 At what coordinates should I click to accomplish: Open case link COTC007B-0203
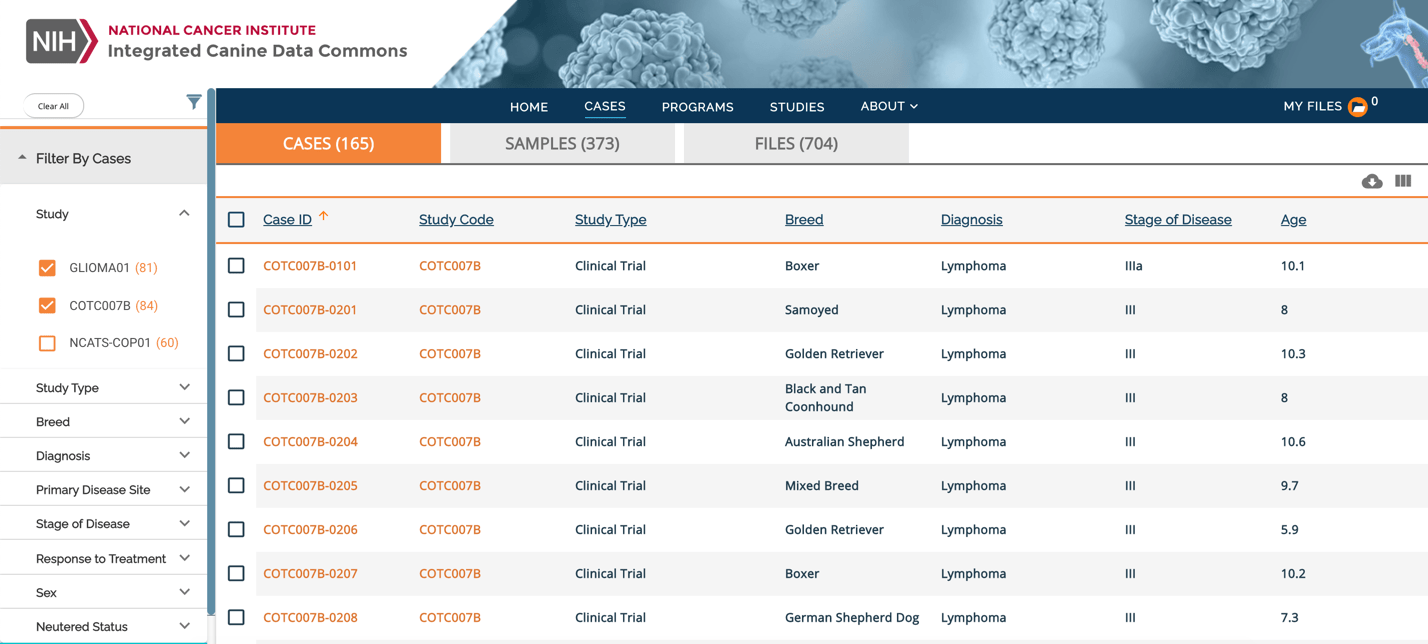(x=310, y=397)
